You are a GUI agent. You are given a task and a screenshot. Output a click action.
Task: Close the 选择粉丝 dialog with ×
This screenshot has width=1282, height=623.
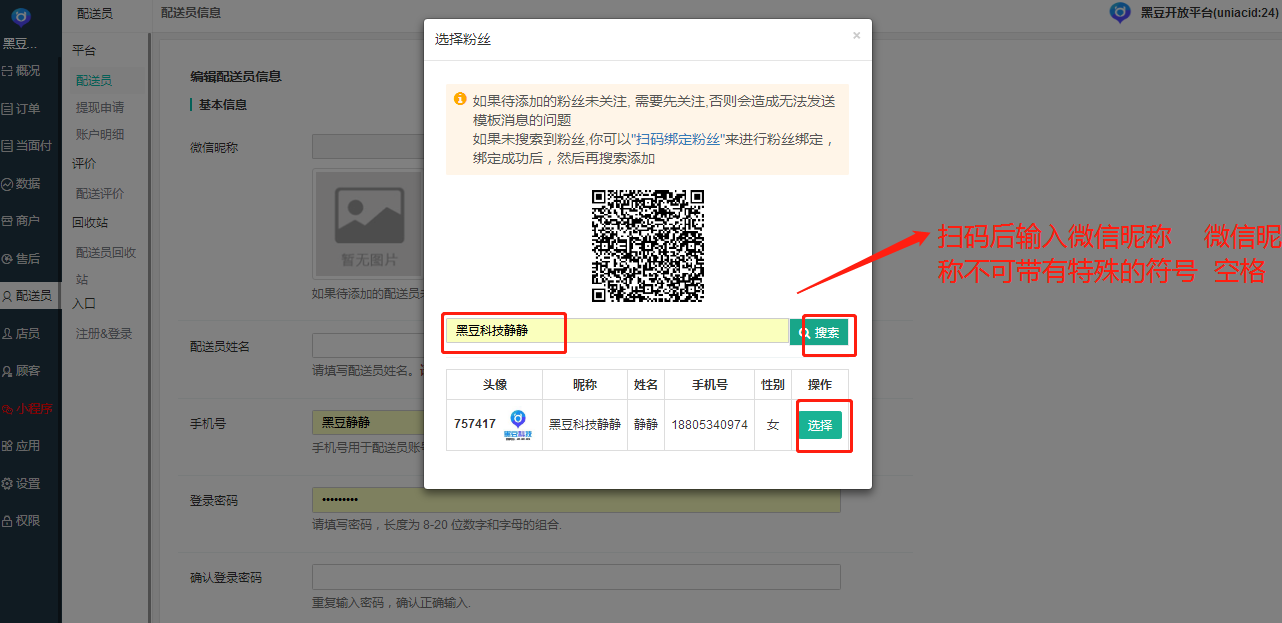pyautogui.click(x=856, y=35)
